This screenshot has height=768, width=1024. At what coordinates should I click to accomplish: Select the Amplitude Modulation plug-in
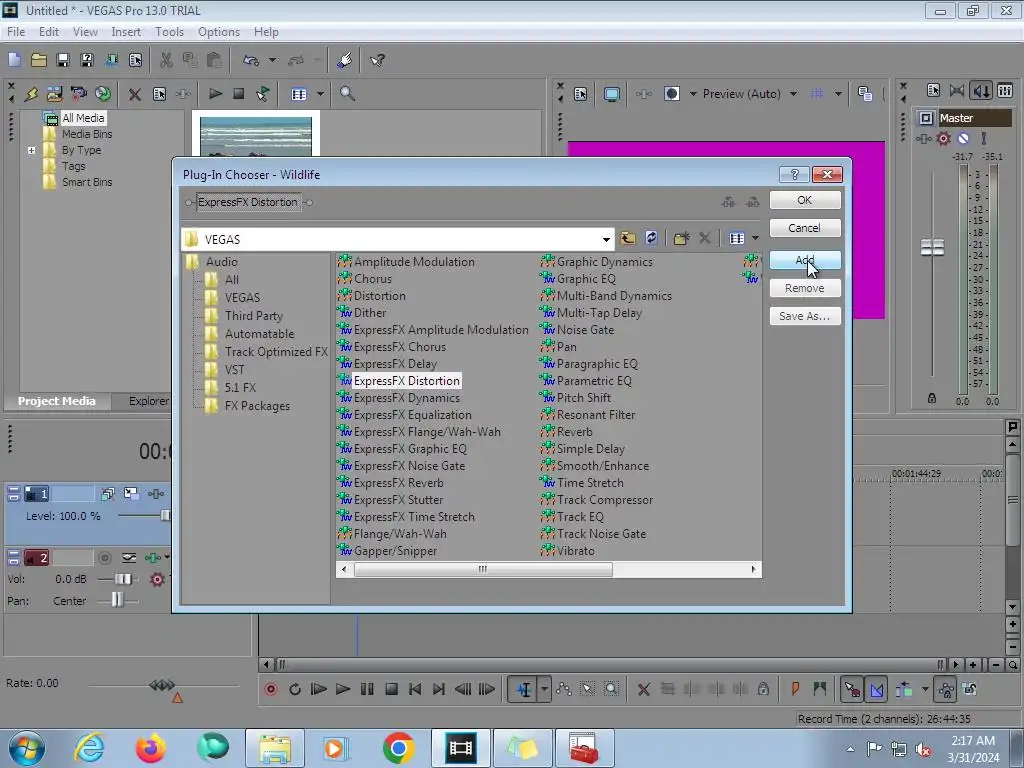coord(414,262)
